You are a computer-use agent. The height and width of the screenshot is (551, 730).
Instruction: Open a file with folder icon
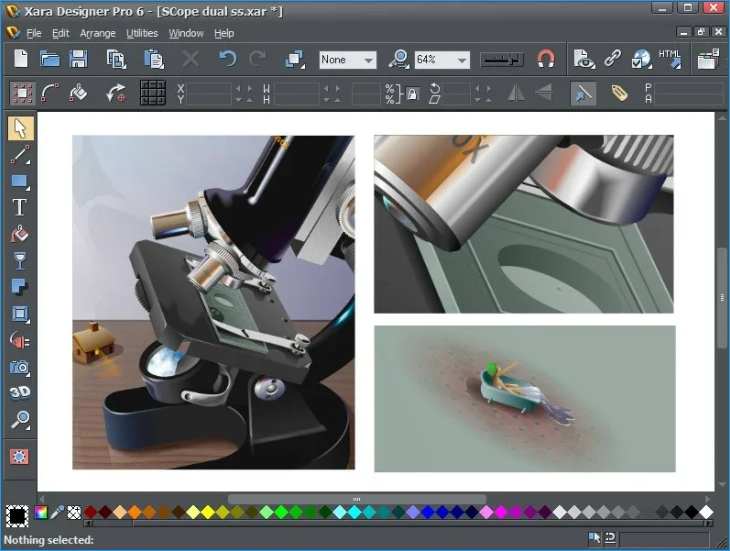click(x=50, y=59)
